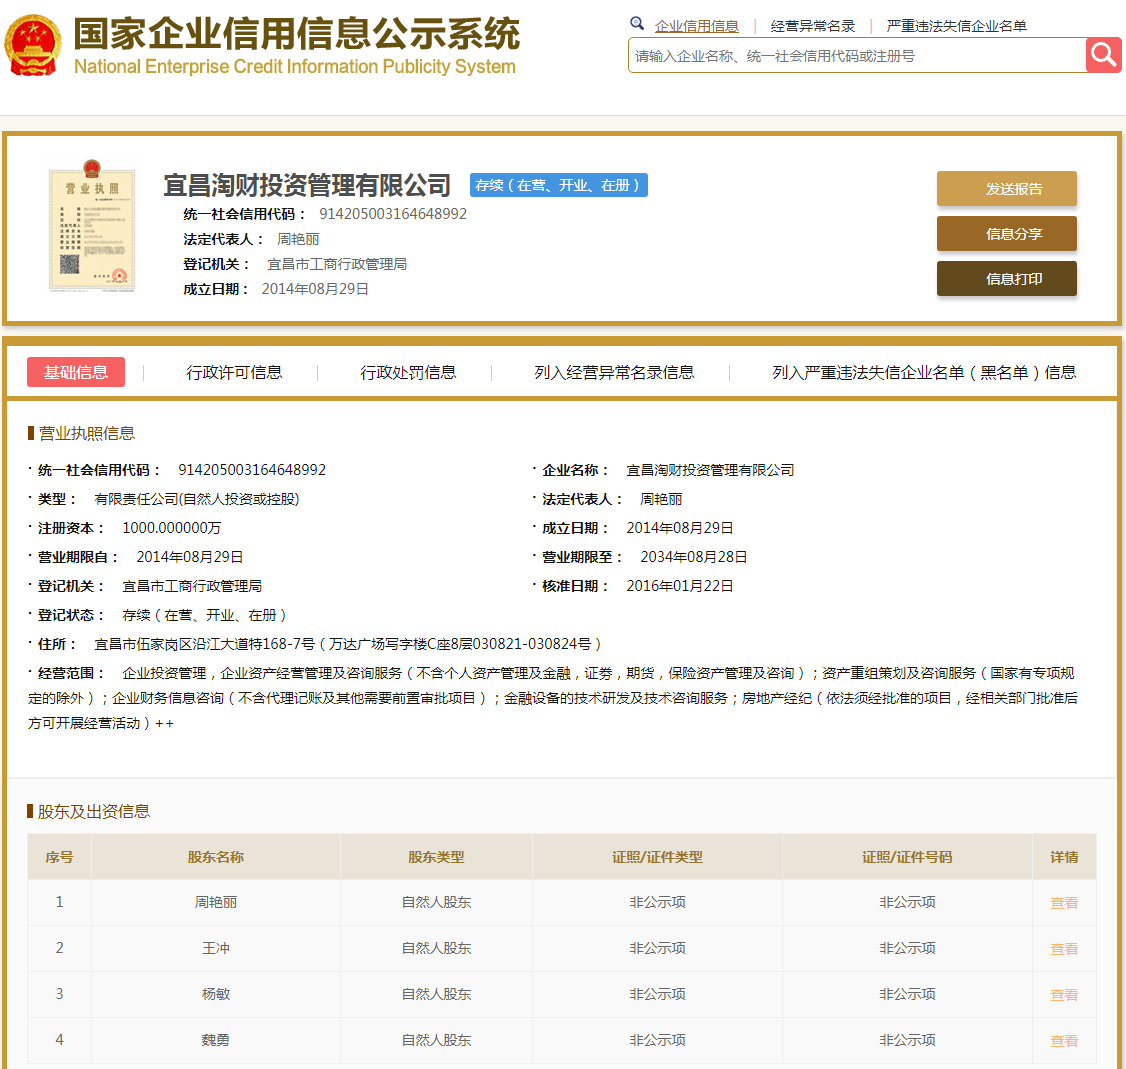Image resolution: width=1126 pixels, height=1069 pixels.
Task: Go to the 列入经营异常名录信息 tab
Action: [614, 372]
